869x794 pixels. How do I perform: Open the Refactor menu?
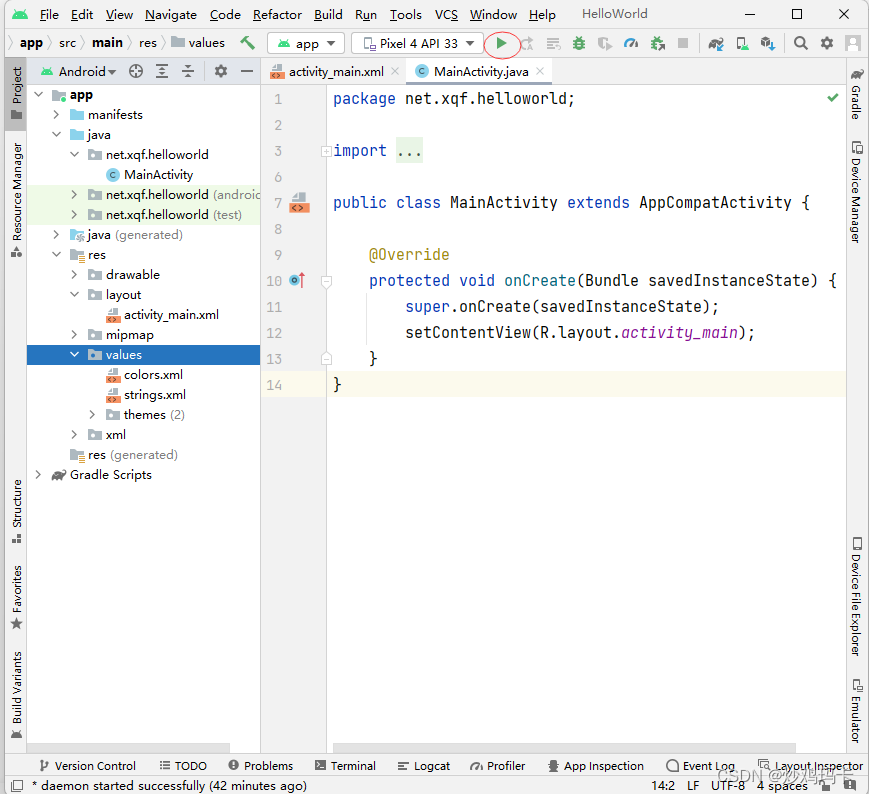(x=277, y=14)
